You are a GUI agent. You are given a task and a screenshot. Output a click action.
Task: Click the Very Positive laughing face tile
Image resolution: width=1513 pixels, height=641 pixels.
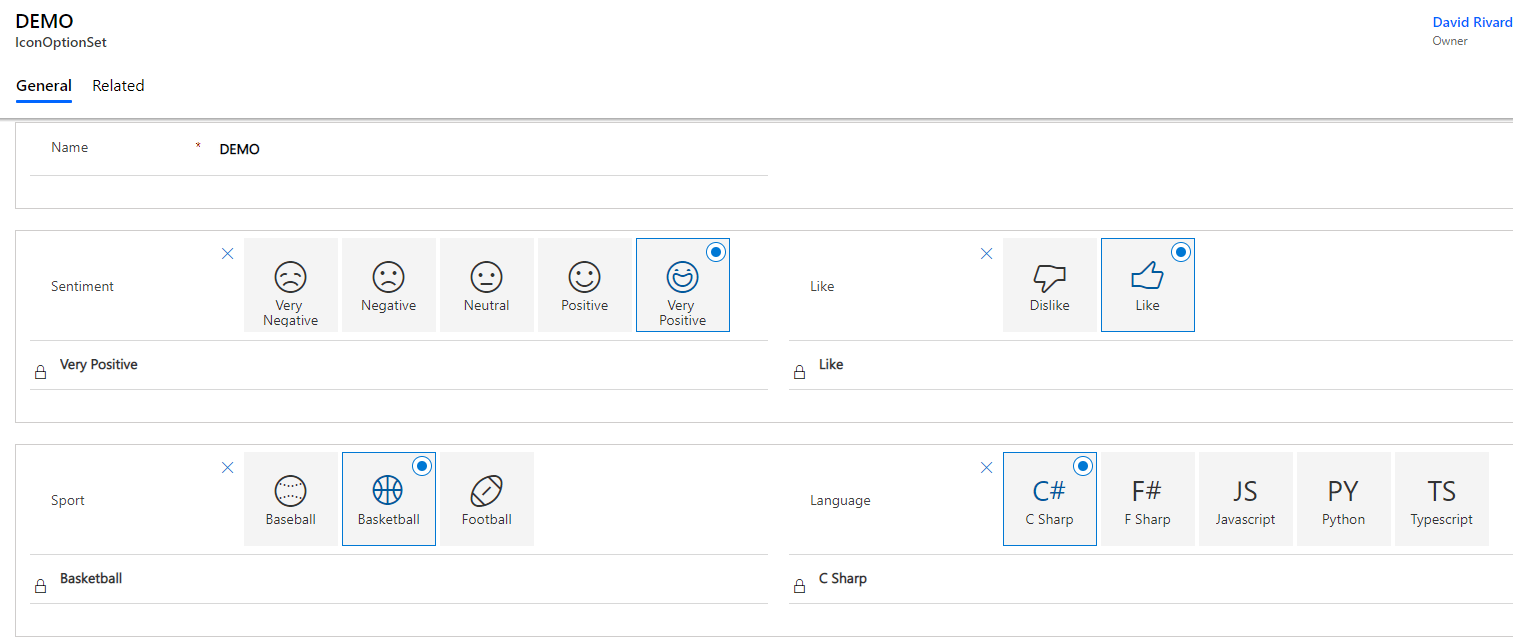[x=682, y=285]
